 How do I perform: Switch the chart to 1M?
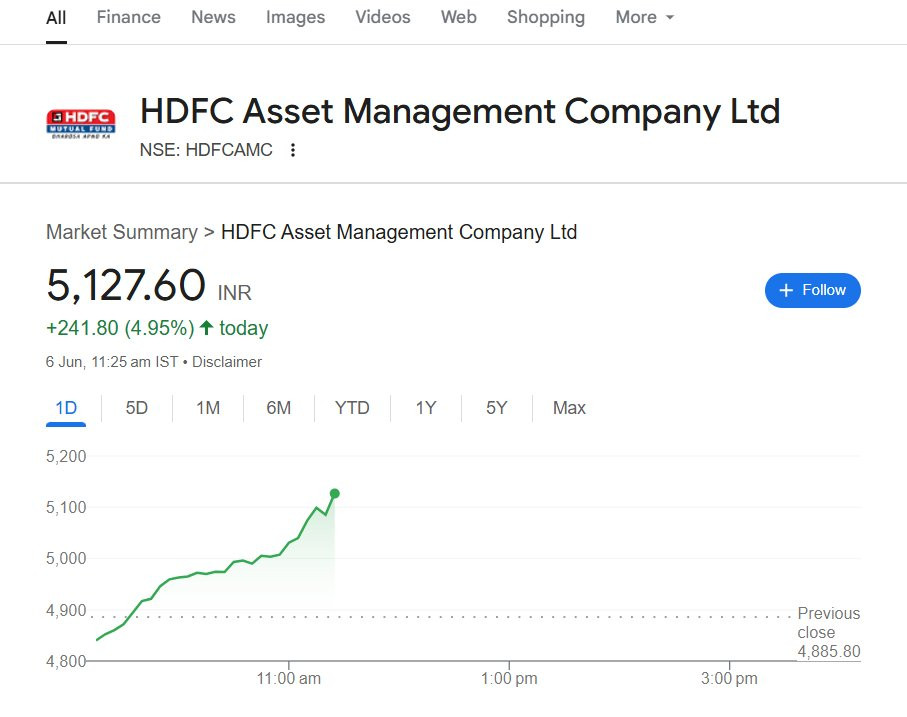click(208, 408)
